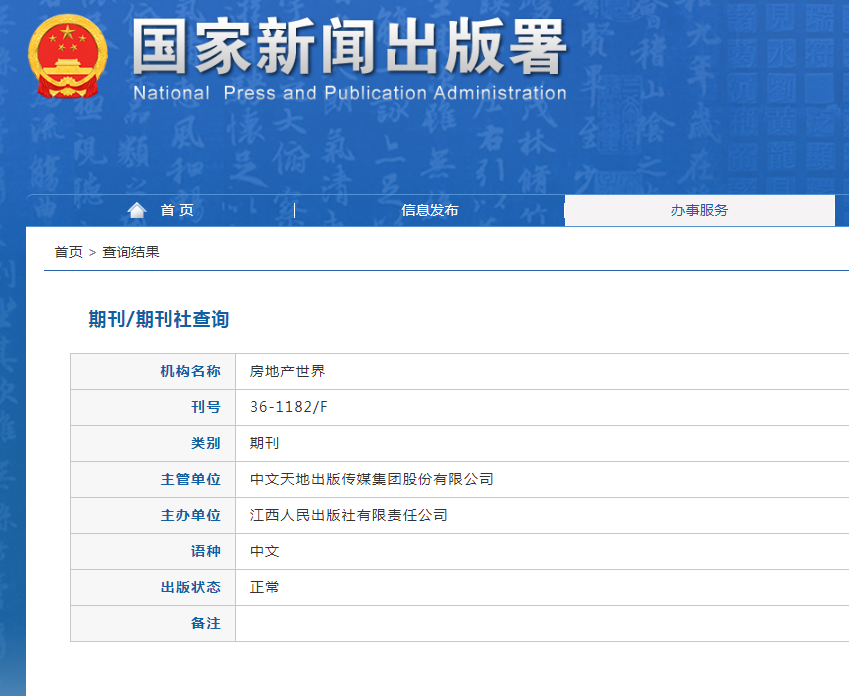This screenshot has height=696, width=849.
Task: Click the 机构名称 row label
Action: tap(190, 371)
